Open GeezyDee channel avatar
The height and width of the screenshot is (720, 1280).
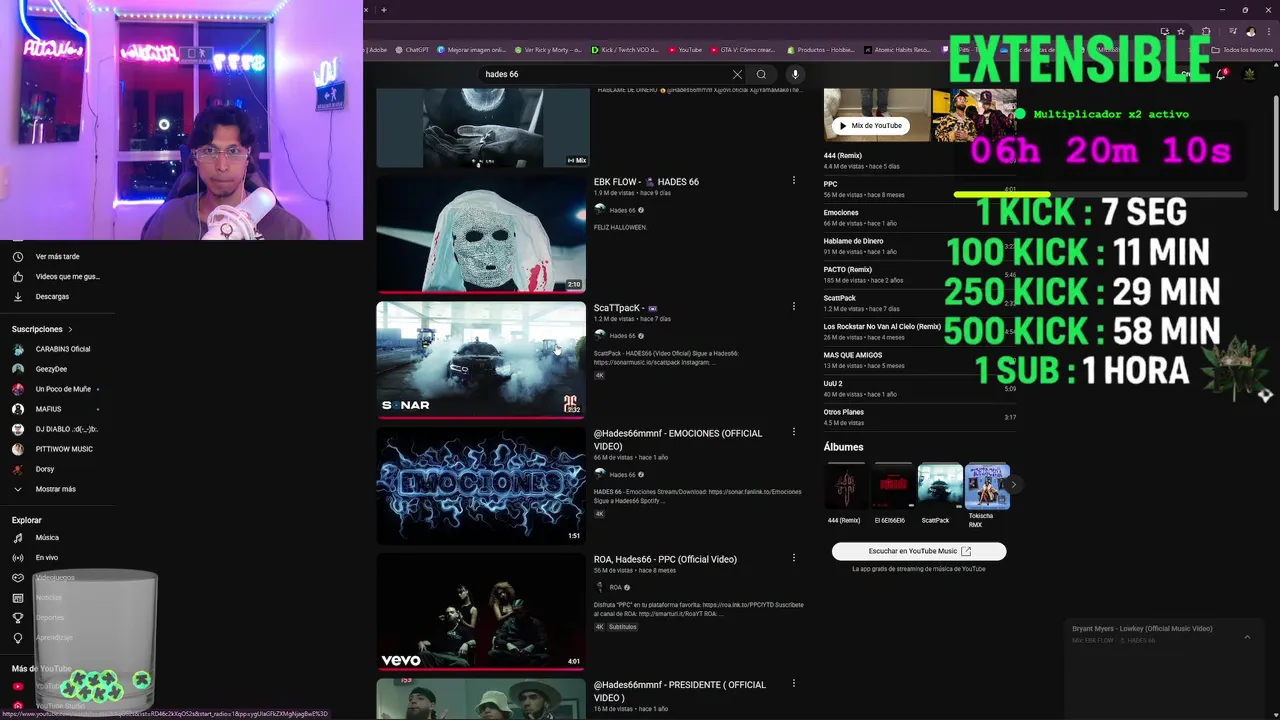pyautogui.click(x=18, y=369)
